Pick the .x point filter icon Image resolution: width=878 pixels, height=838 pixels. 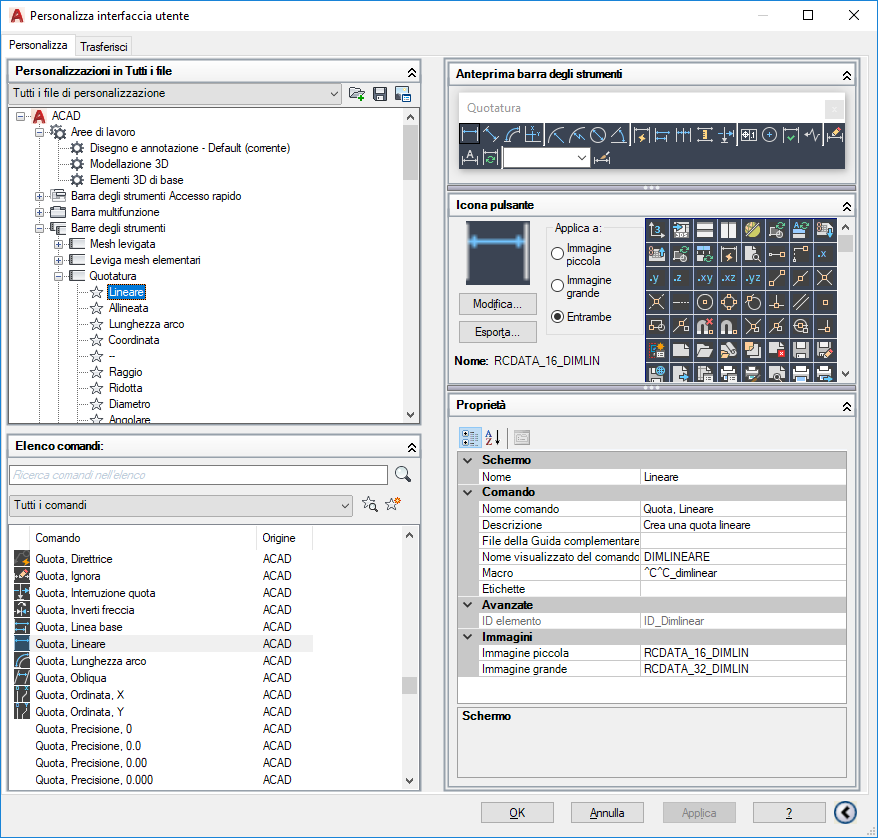pyautogui.click(x=825, y=254)
